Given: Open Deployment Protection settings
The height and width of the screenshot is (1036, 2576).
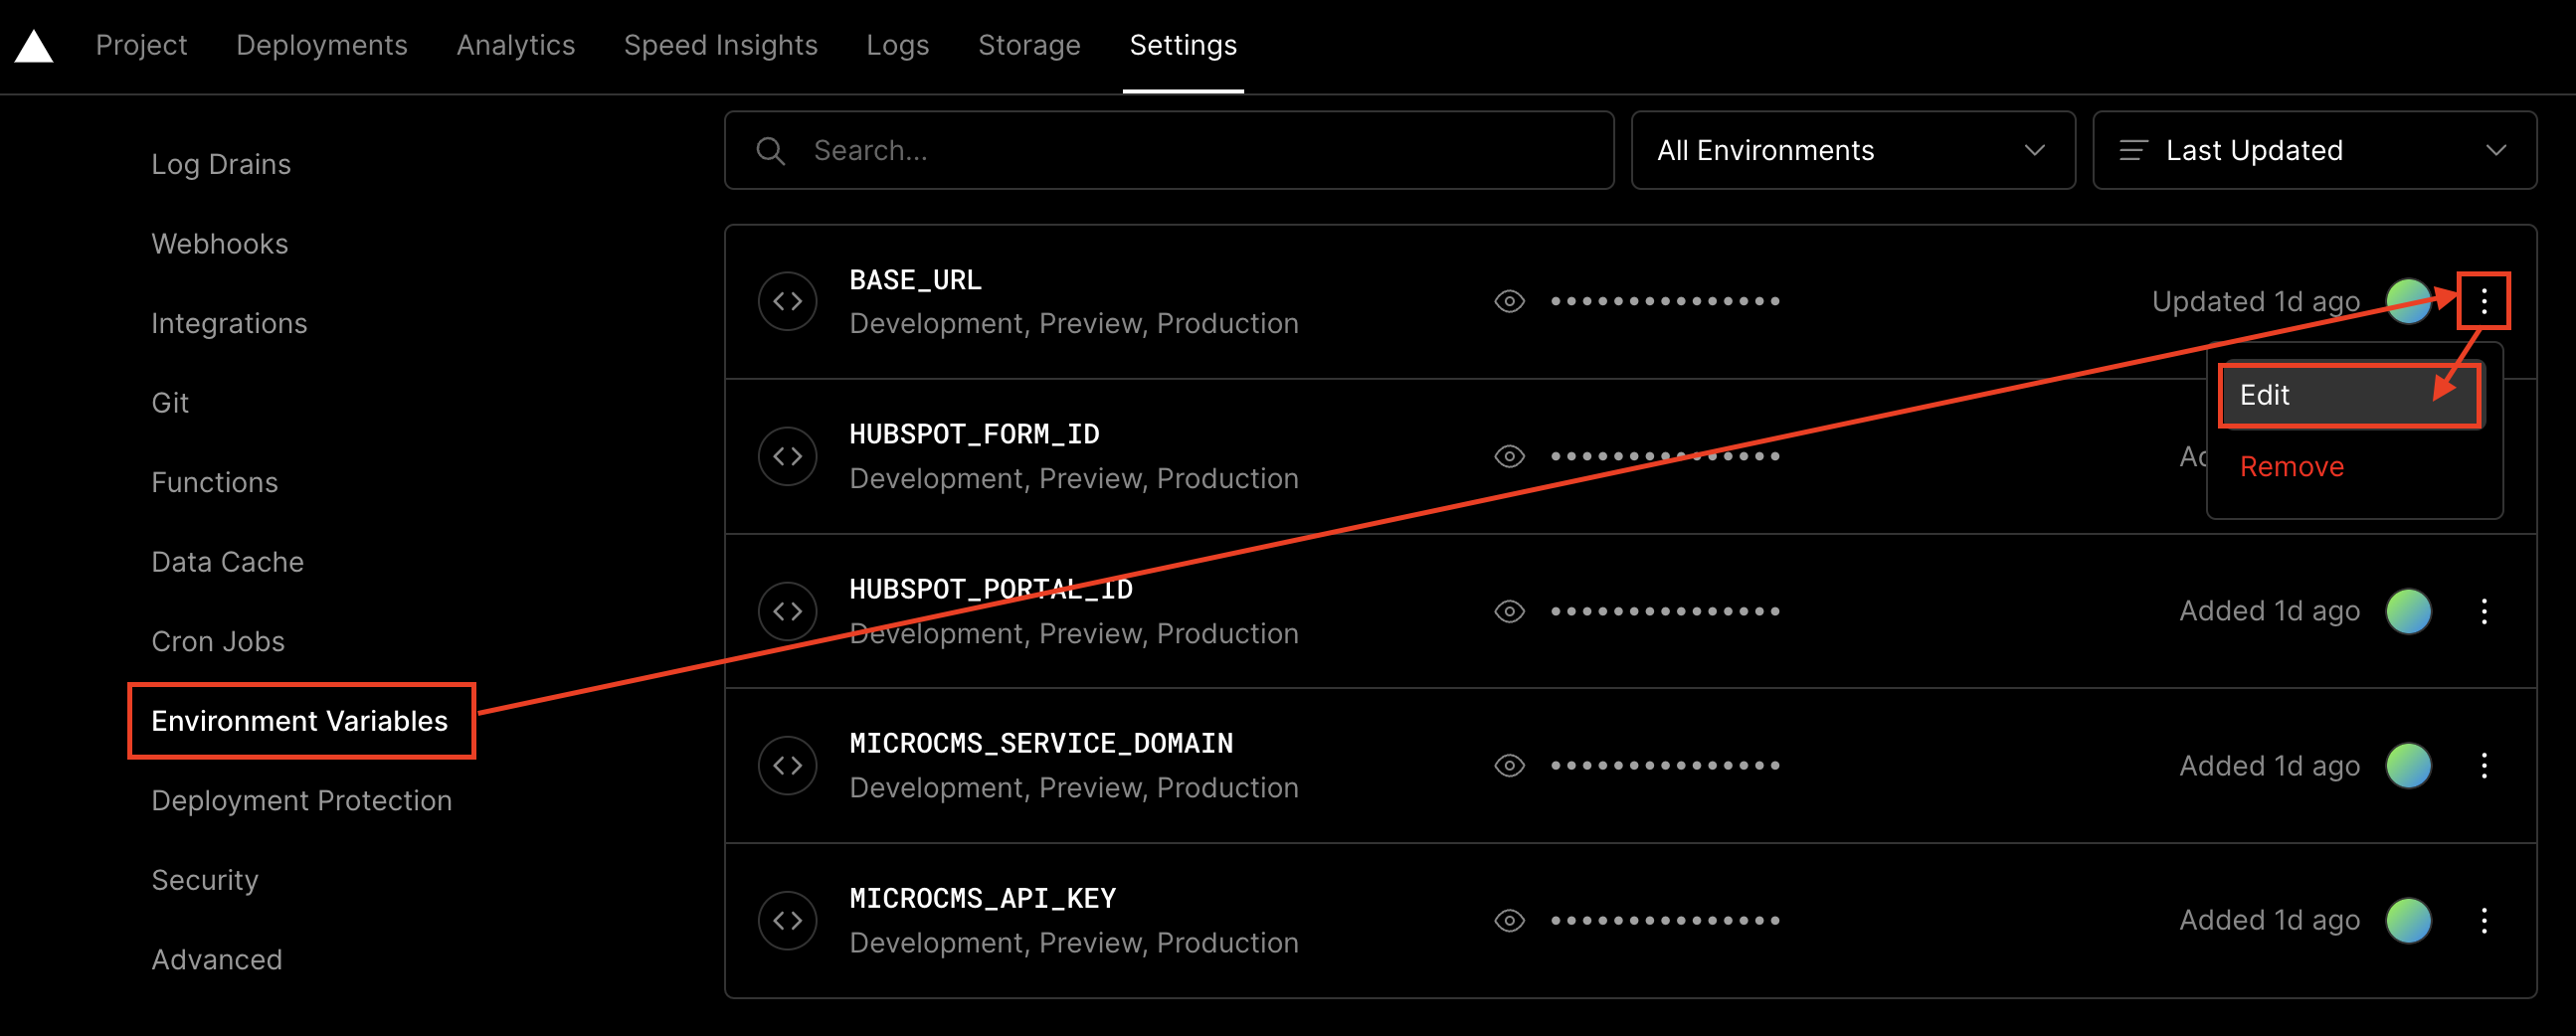Looking at the screenshot, I should [301, 800].
